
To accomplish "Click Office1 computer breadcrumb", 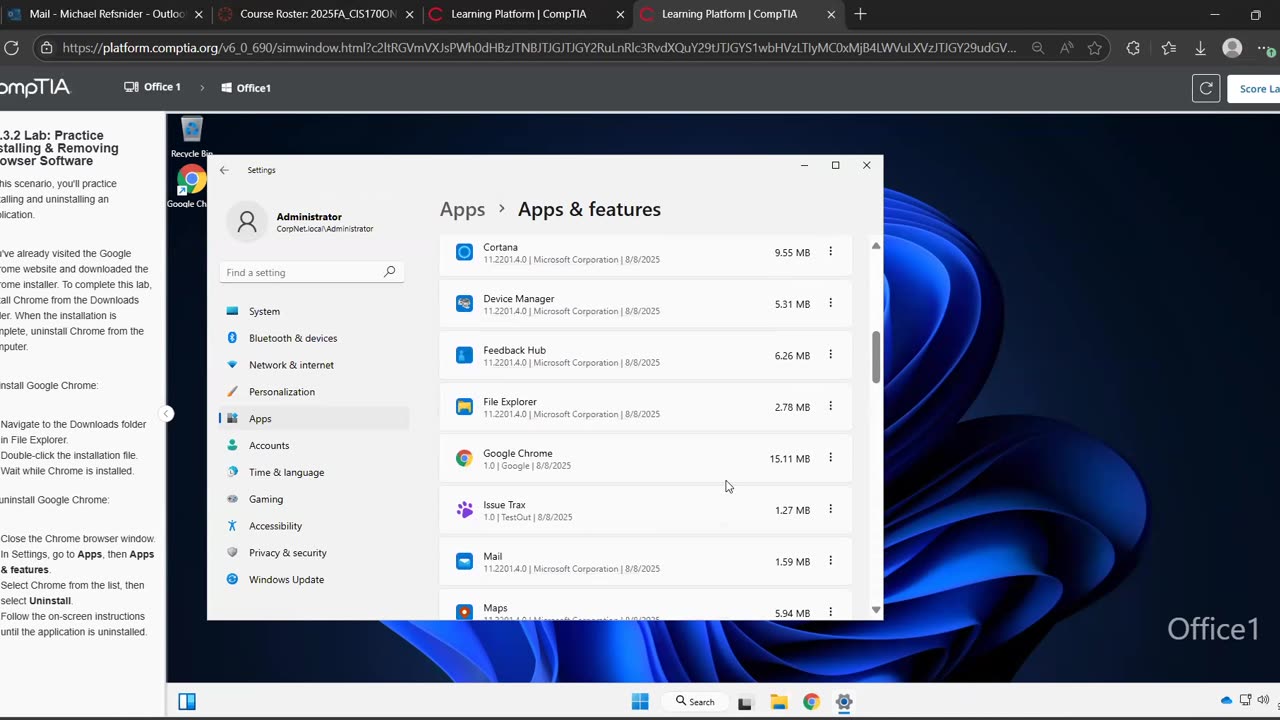I will coord(246,88).
